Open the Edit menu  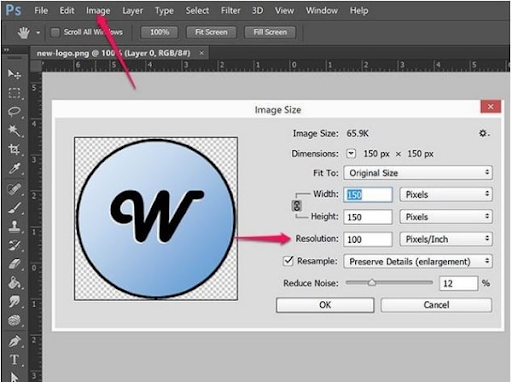coord(67,11)
